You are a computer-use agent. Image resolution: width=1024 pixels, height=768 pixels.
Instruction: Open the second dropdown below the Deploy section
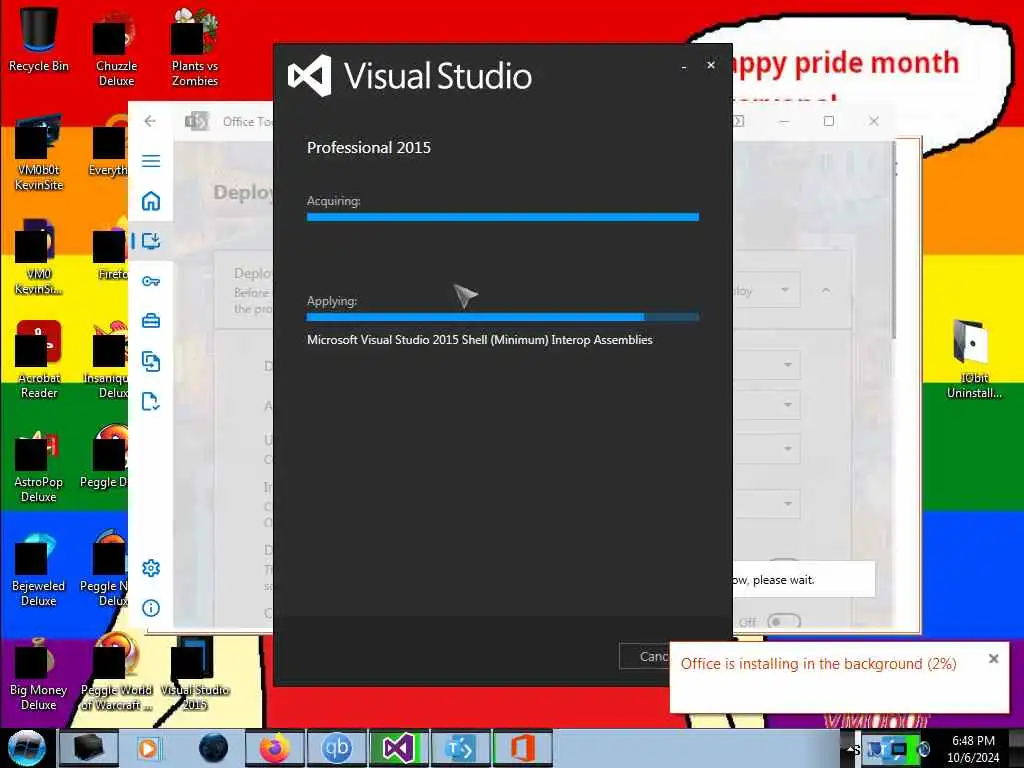pos(767,405)
